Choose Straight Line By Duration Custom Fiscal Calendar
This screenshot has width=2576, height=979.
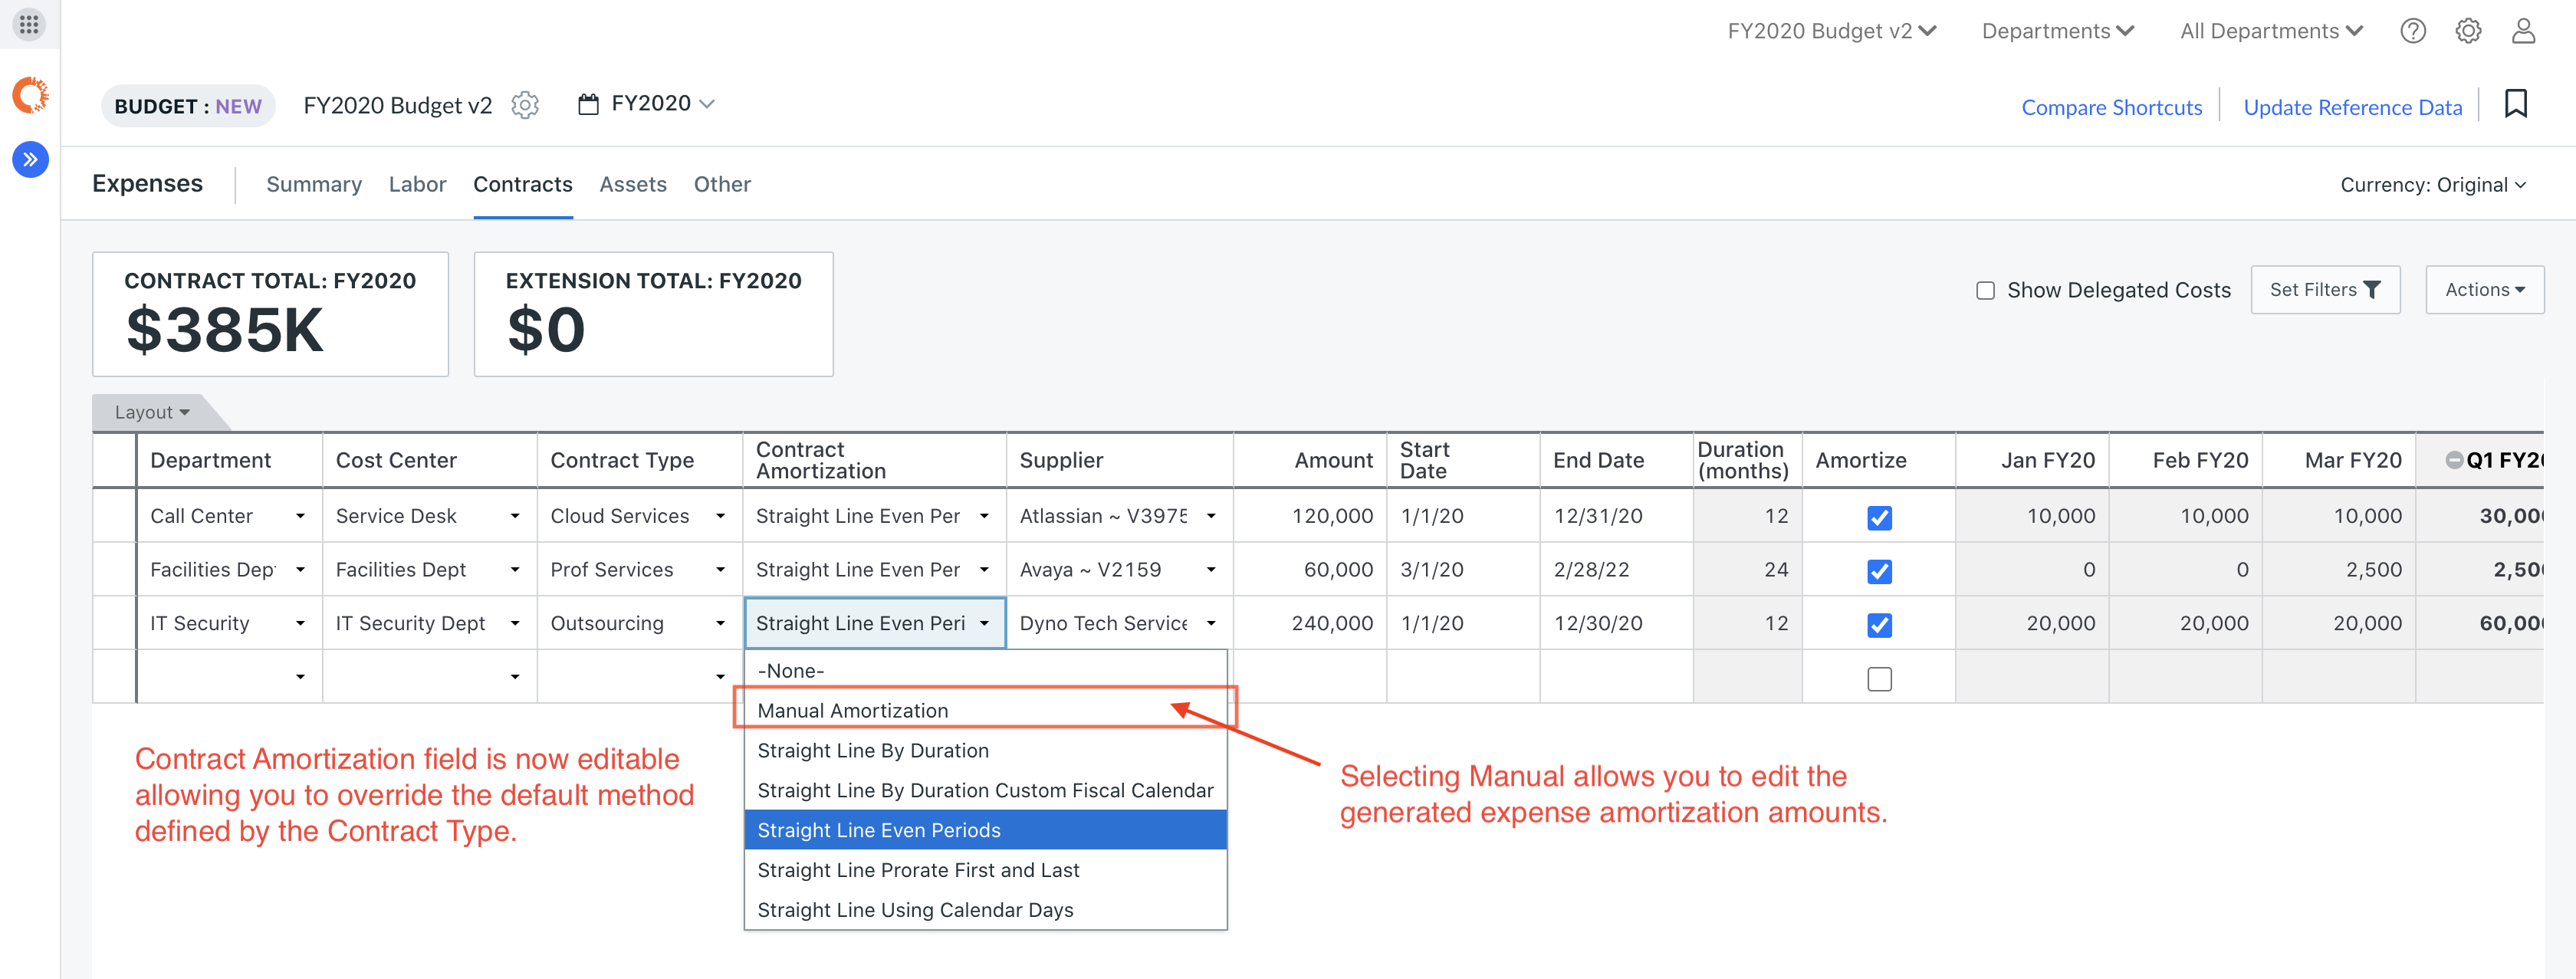[x=985, y=790]
